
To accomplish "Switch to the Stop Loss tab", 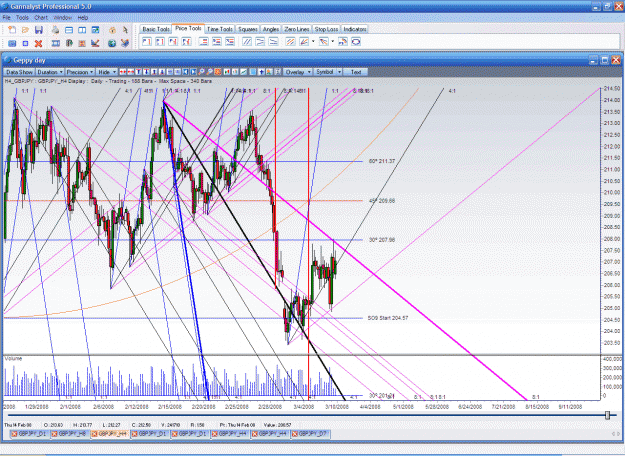I will (x=326, y=29).
